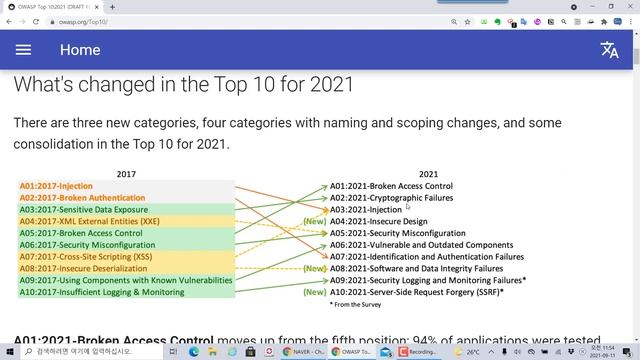Go back with the browser back arrow
Screen dimensions: 640x360
pos(9,22)
